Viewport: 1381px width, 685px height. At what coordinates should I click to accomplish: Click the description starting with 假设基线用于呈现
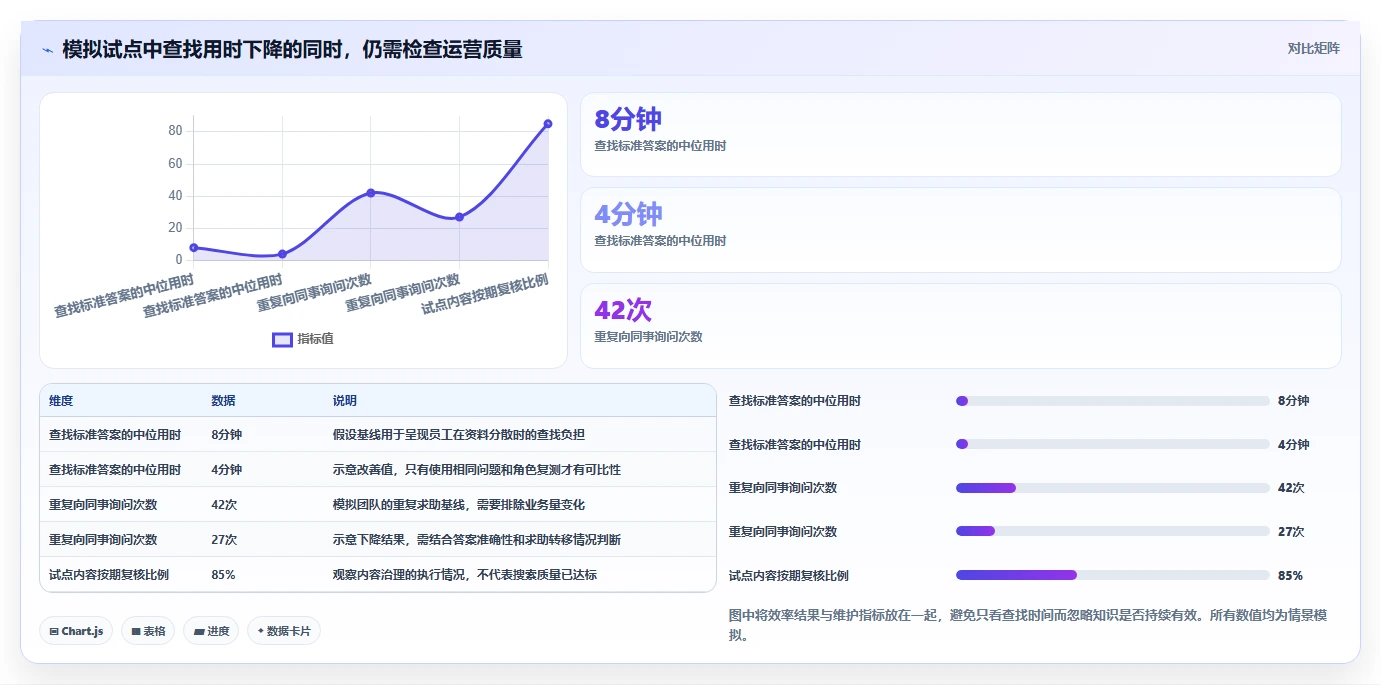coord(459,435)
